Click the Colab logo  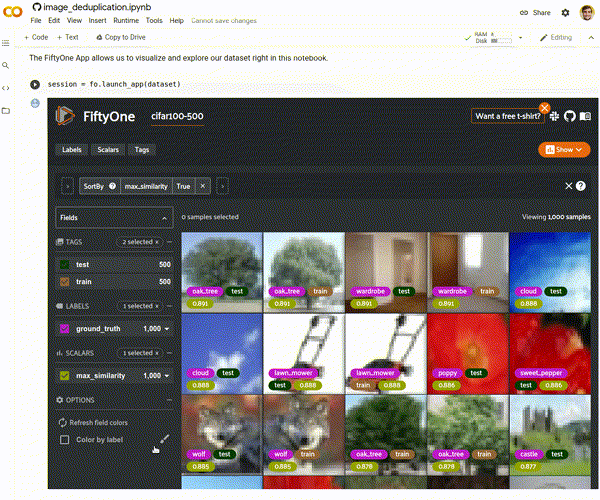click(x=13, y=12)
